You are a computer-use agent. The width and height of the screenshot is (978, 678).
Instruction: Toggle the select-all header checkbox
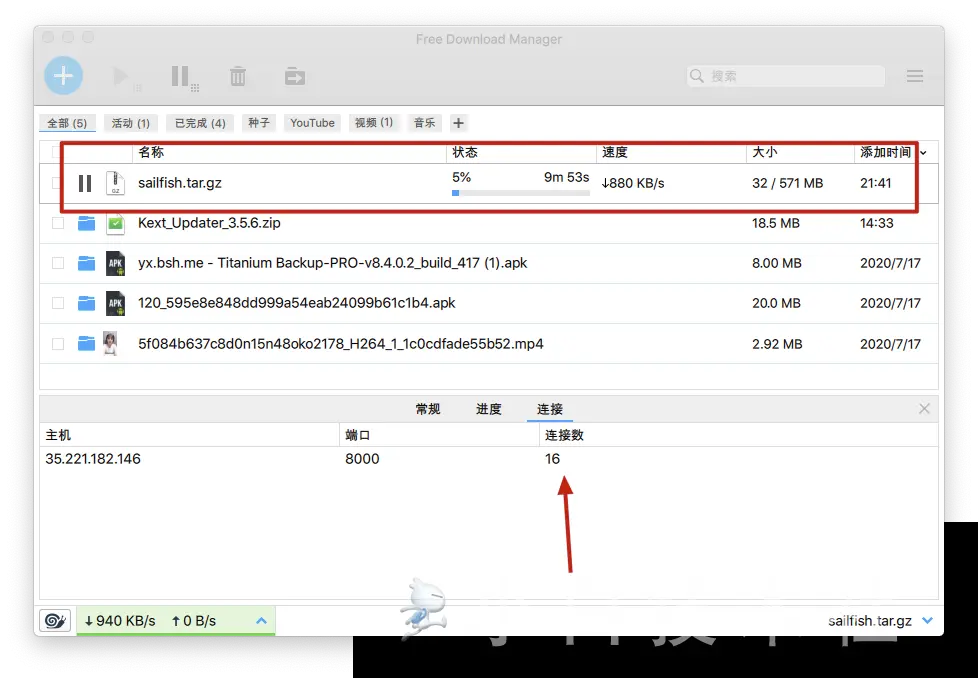(x=56, y=152)
